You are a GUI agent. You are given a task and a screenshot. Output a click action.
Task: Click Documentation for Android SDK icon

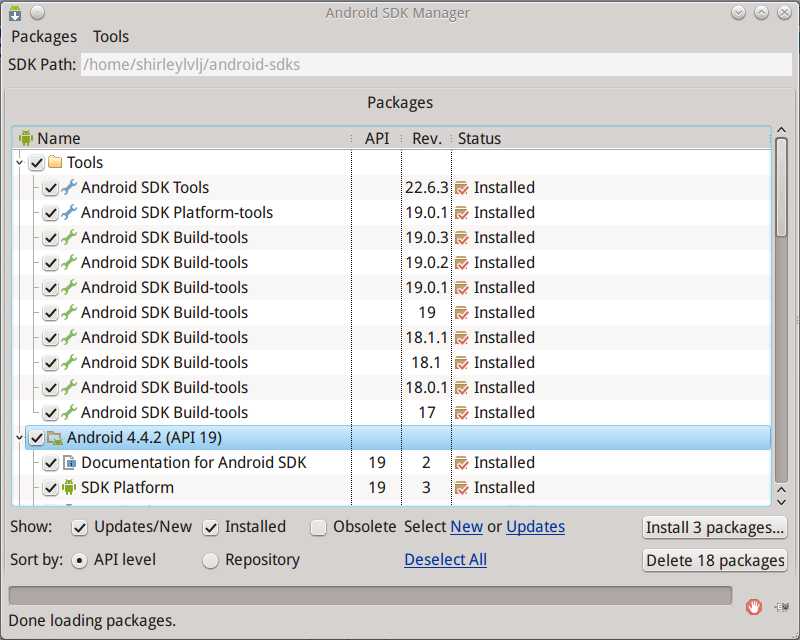click(x=69, y=463)
